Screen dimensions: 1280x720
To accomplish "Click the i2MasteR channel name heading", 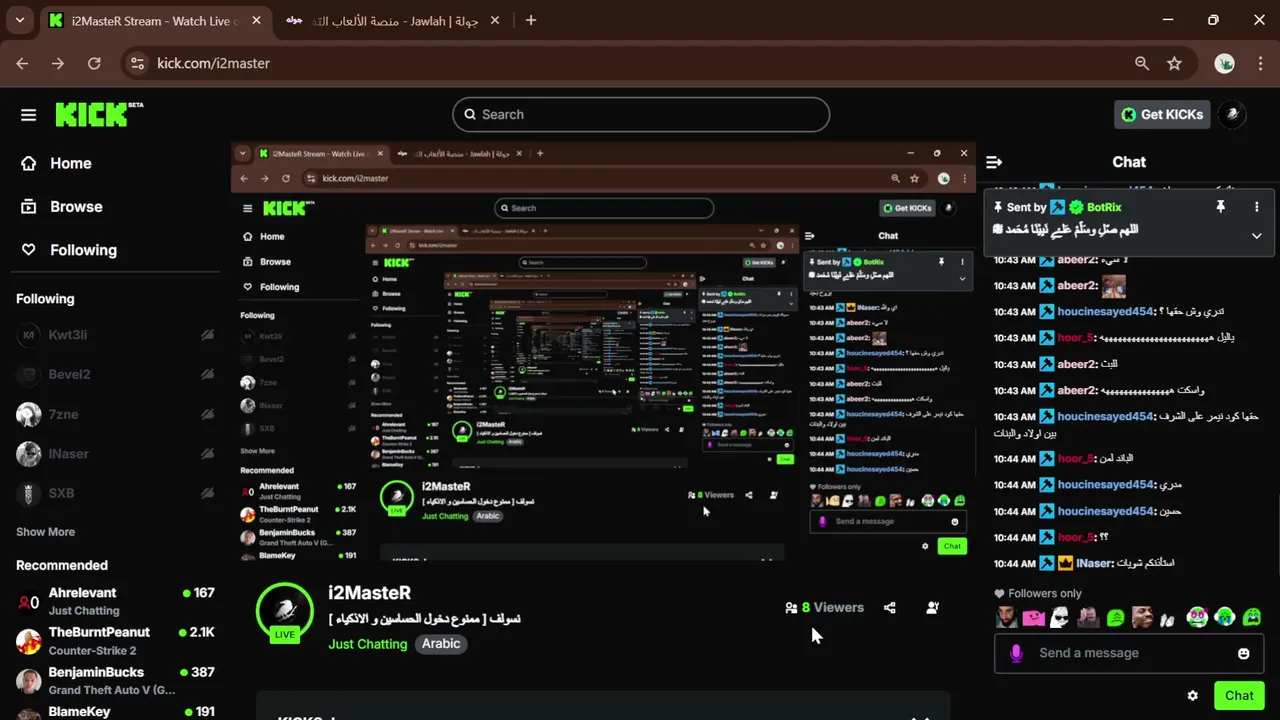I will point(369,593).
